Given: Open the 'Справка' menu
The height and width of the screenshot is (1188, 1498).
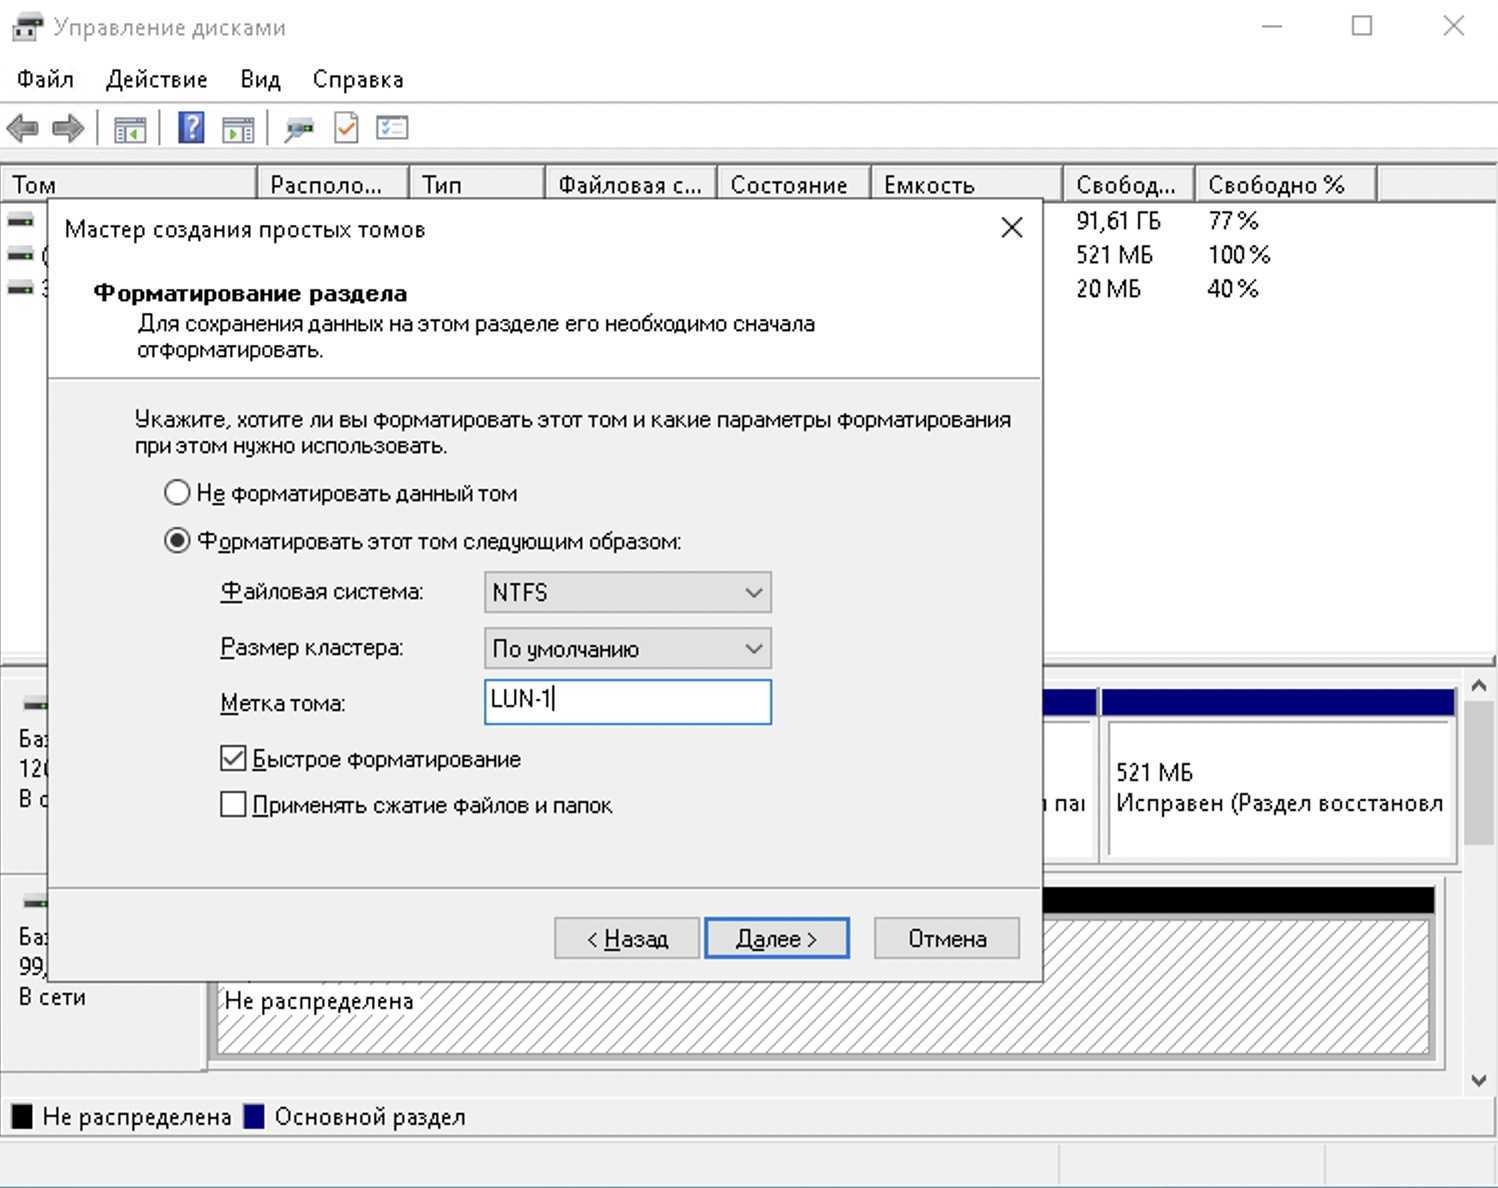Looking at the screenshot, I should pyautogui.click(x=357, y=79).
